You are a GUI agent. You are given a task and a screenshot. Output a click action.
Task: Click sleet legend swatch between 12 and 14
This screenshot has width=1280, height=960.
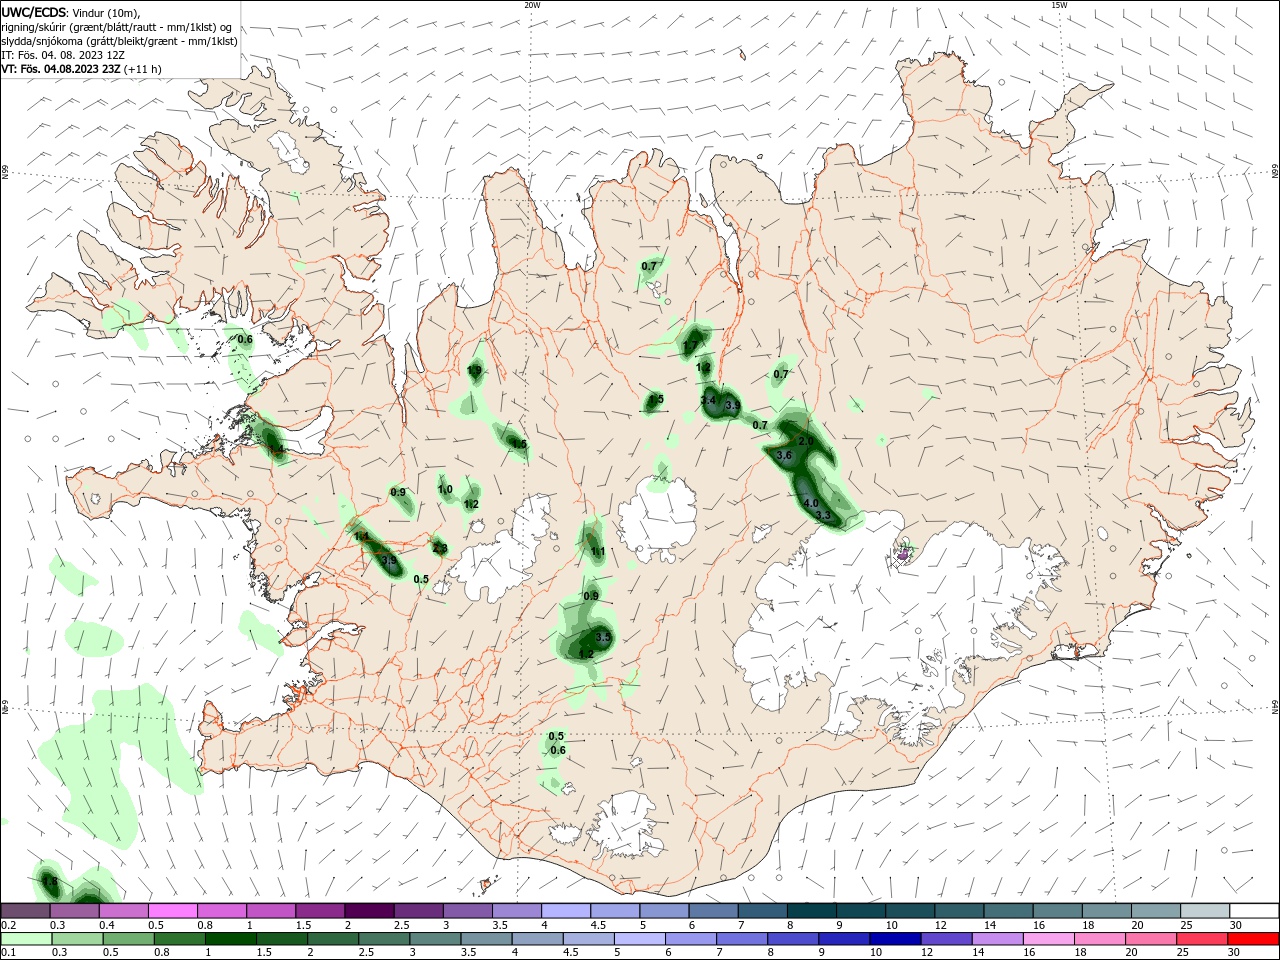(x=959, y=911)
